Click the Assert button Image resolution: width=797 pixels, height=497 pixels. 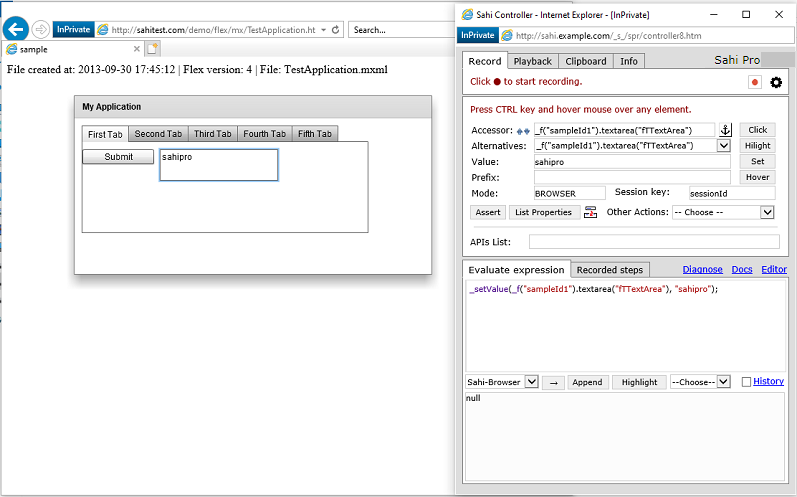[488, 212]
